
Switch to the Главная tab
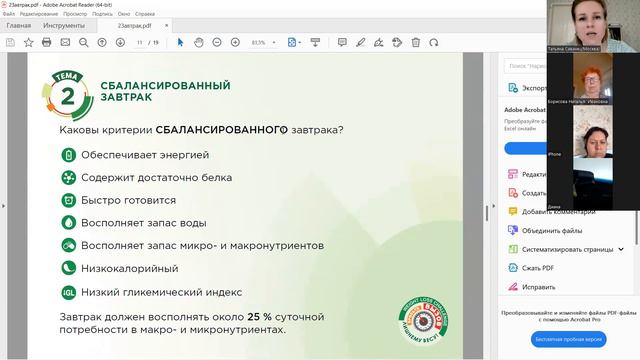point(19,26)
